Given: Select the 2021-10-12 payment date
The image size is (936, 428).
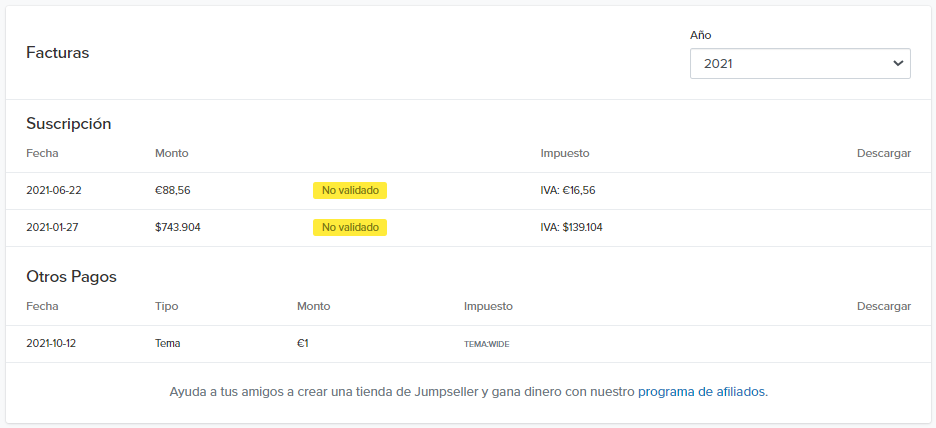Looking at the screenshot, I should click(x=51, y=343).
